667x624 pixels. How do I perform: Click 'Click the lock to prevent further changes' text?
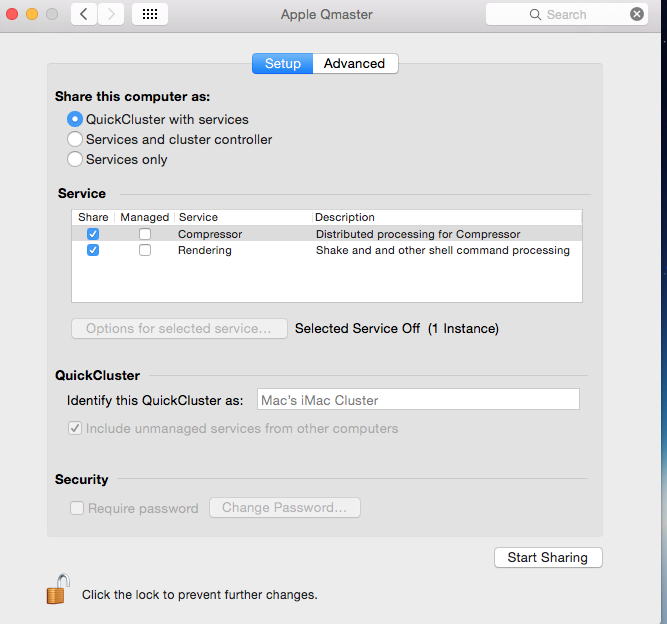(x=200, y=595)
